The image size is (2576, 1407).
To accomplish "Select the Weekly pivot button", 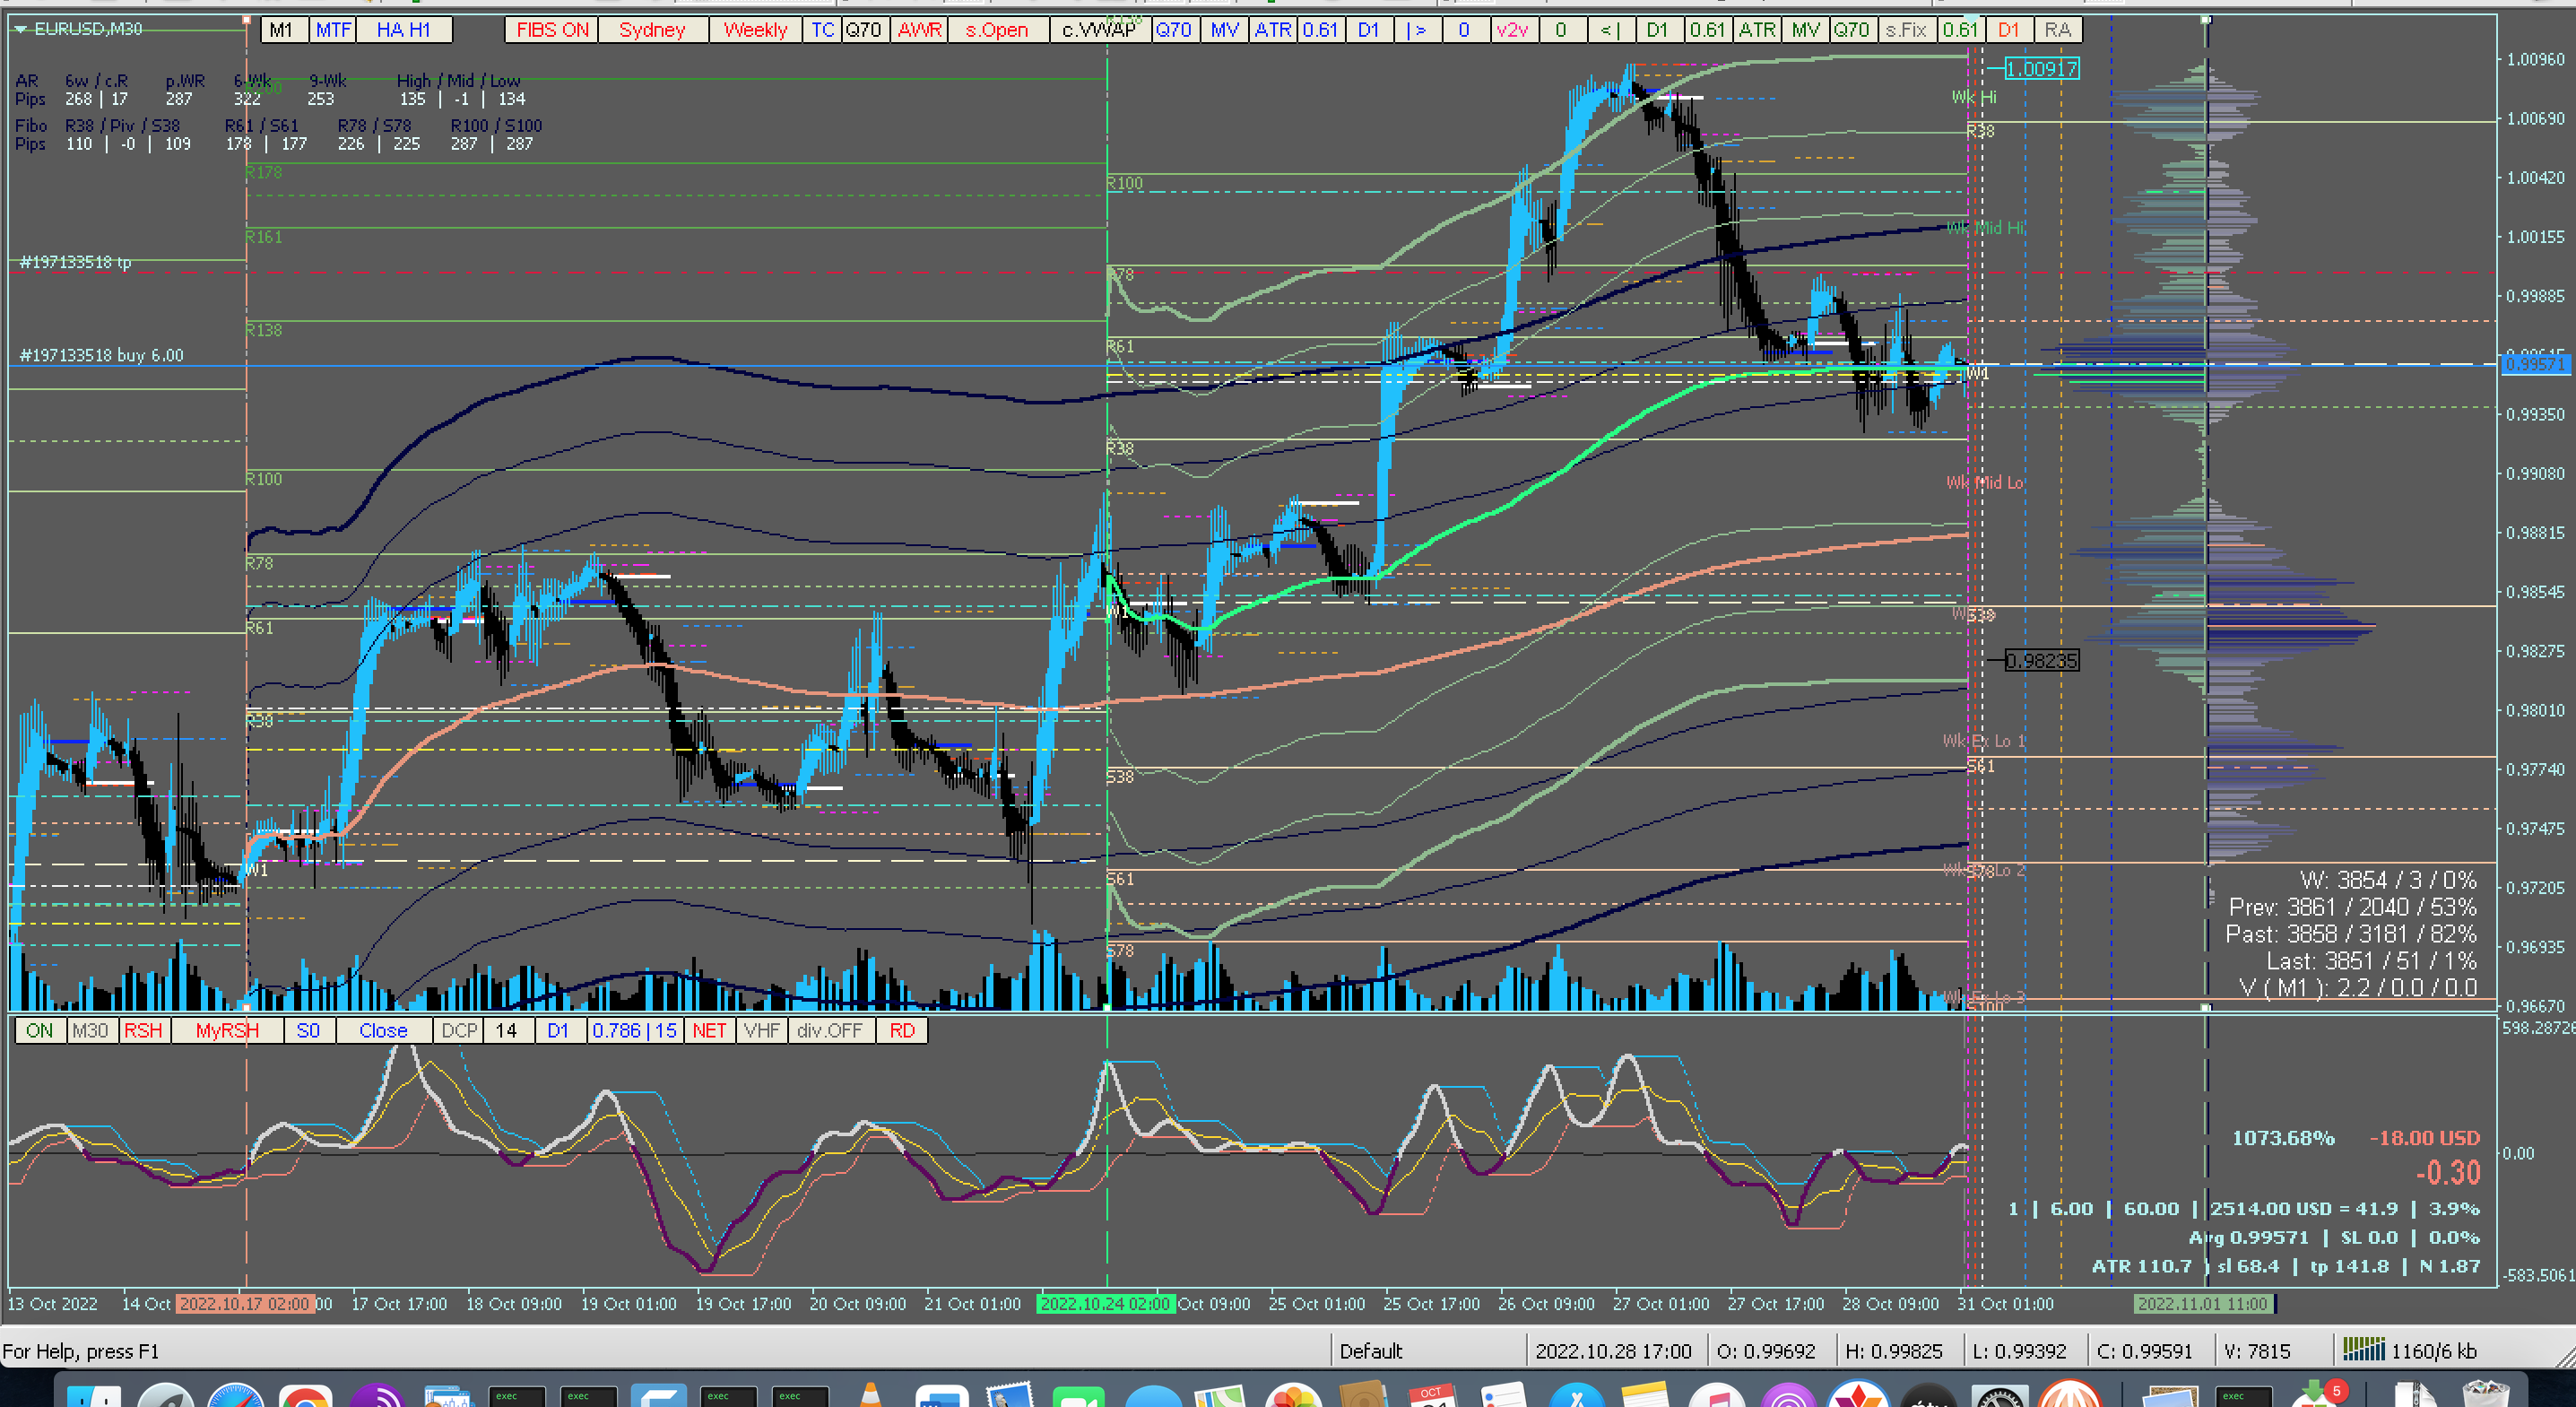I will [x=755, y=30].
